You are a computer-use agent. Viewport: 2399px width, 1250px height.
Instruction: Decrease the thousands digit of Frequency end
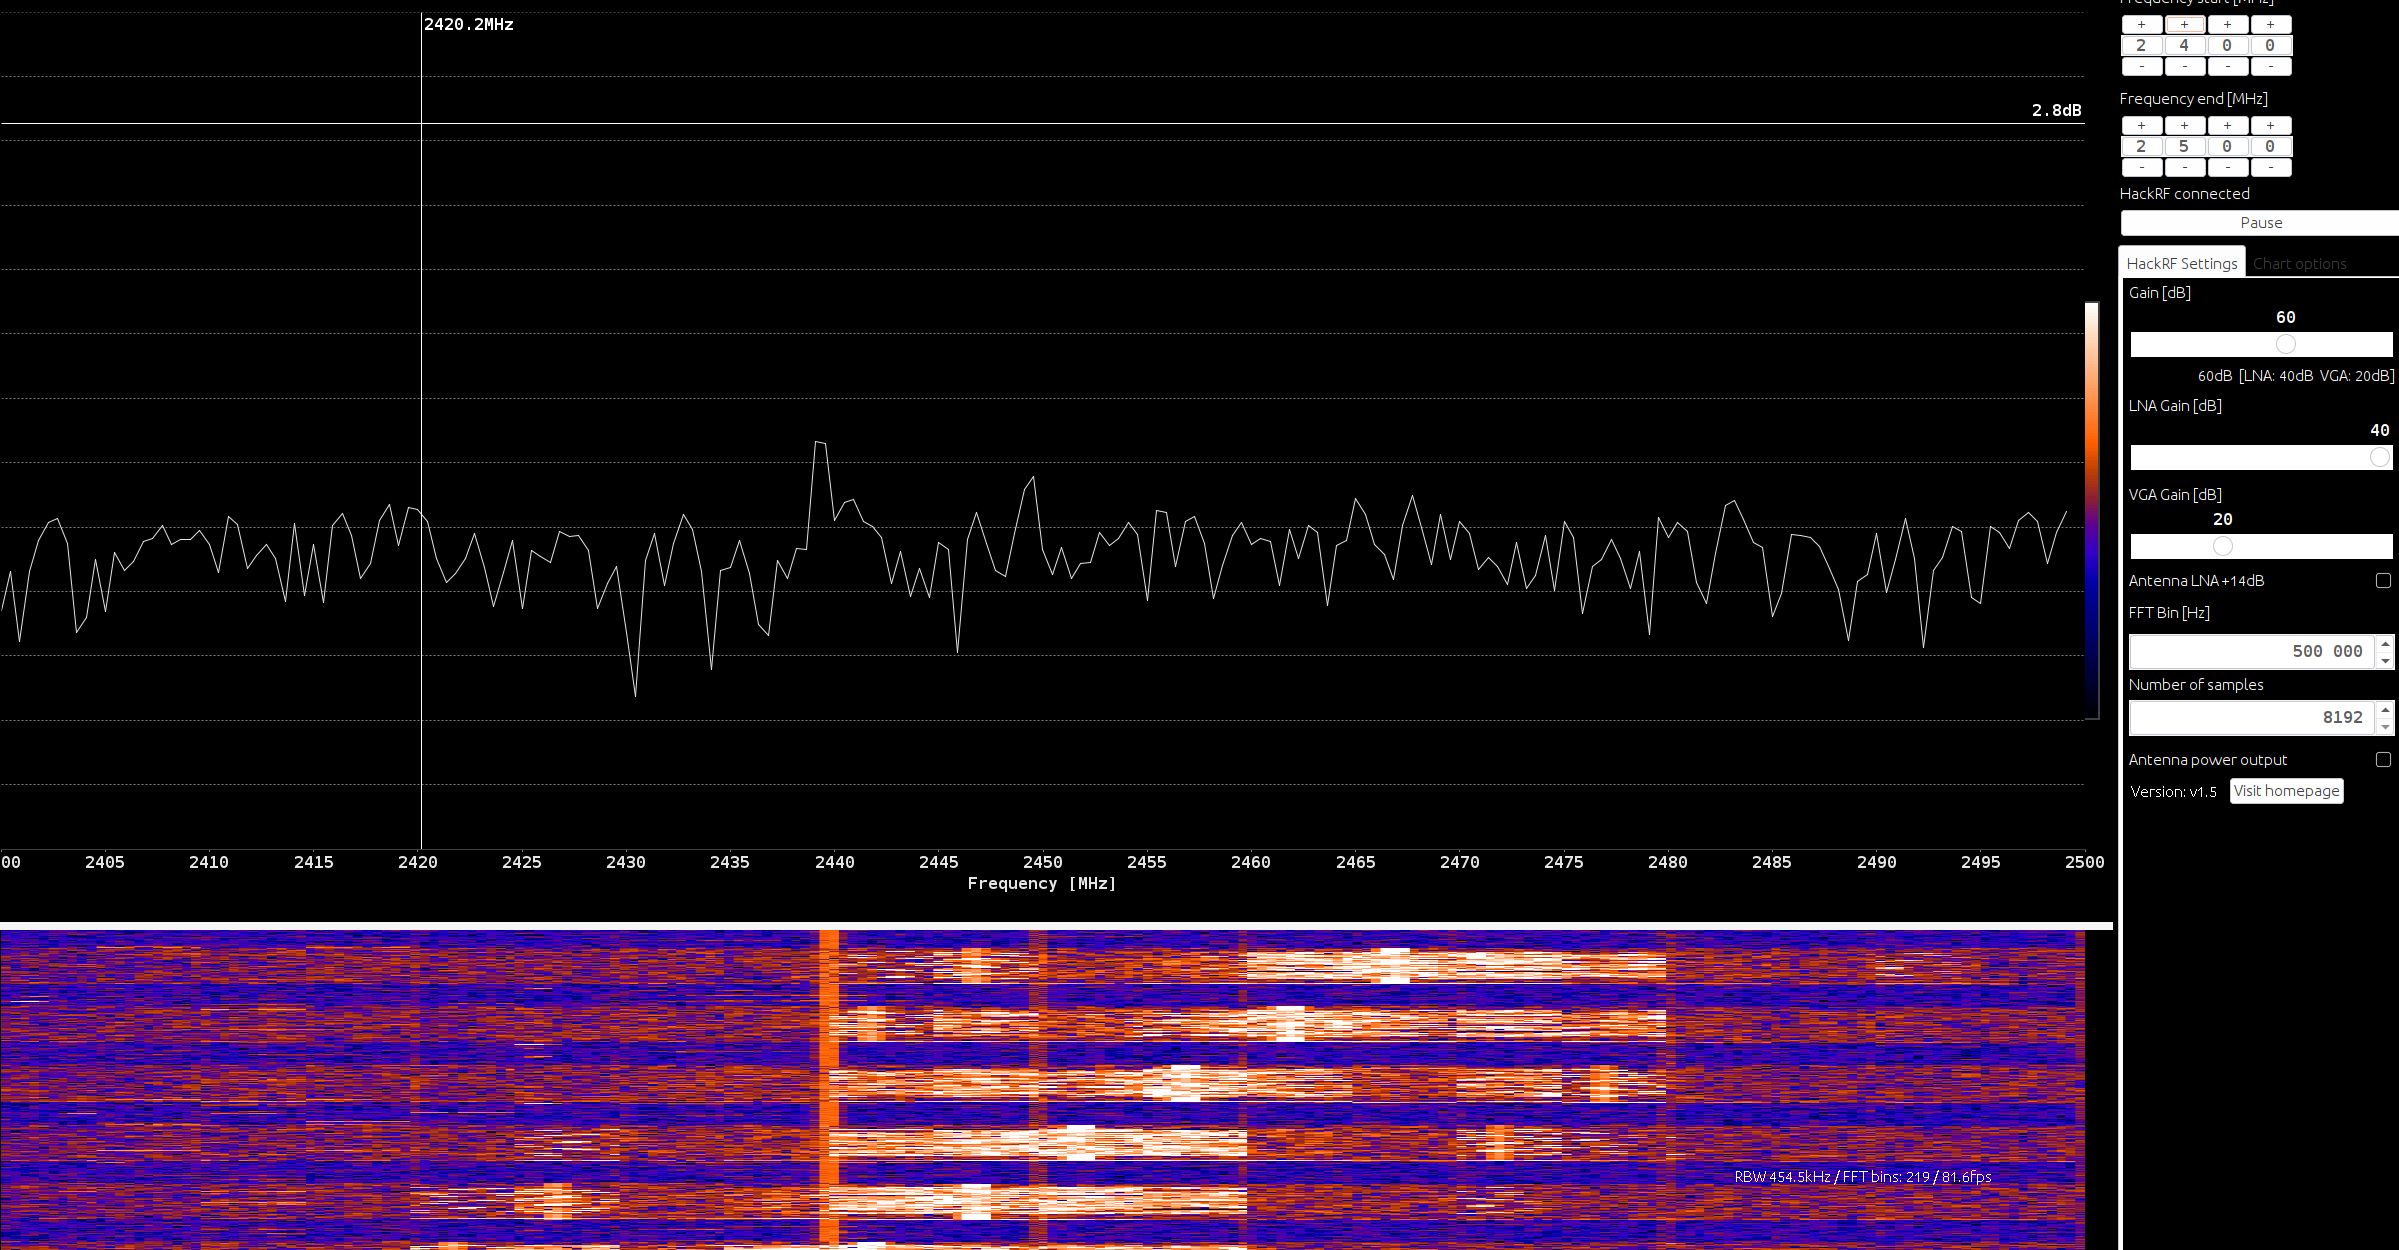point(2141,167)
